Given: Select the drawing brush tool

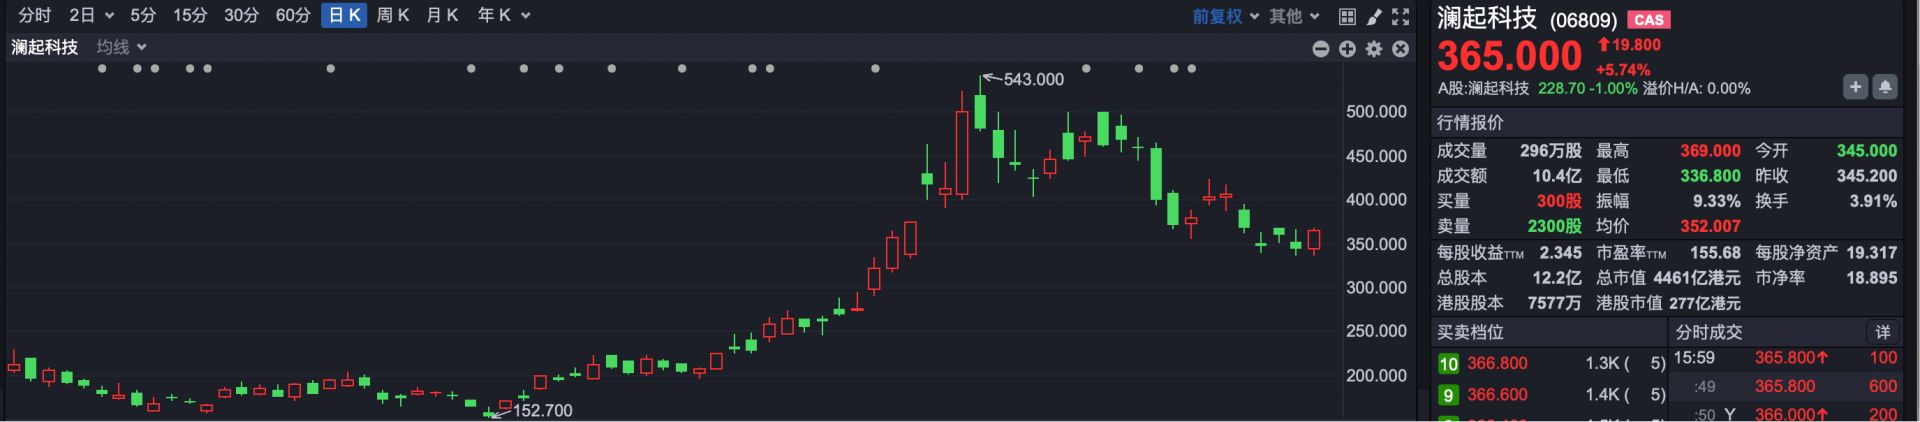Looking at the screenshot, I should (1374, 16).
